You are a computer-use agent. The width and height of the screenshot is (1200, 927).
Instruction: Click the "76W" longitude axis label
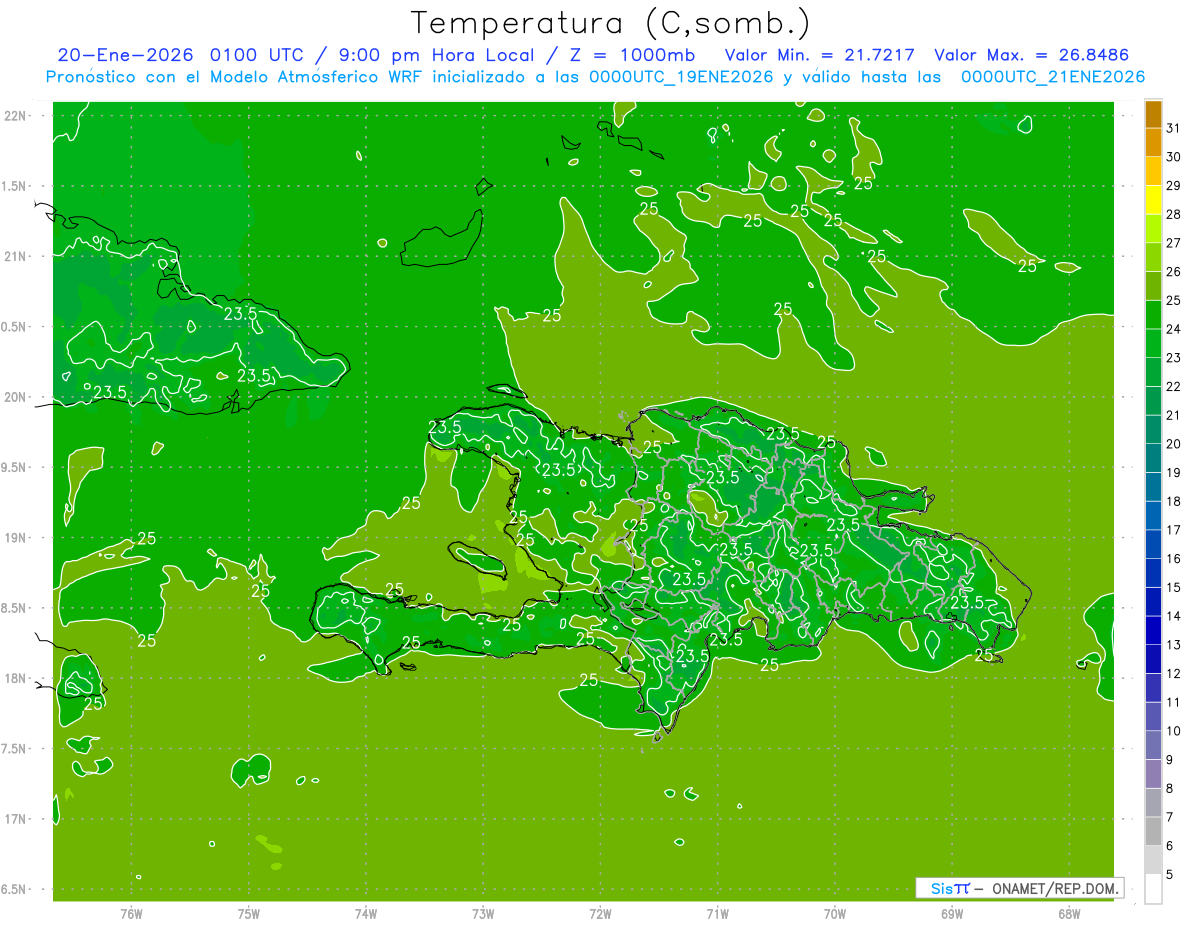pos(131,913)
